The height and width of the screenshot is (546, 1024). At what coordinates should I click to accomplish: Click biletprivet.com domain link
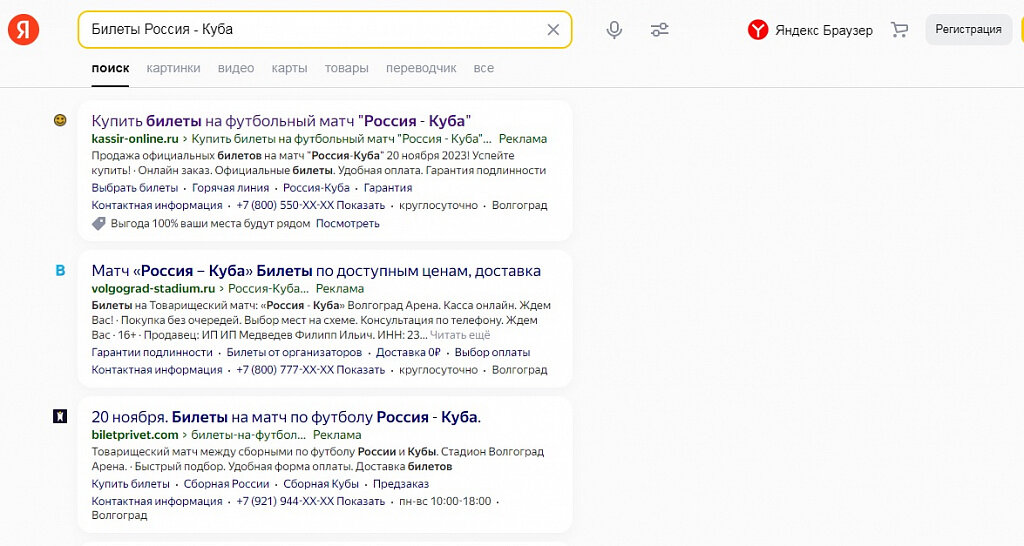pos(135,434)
